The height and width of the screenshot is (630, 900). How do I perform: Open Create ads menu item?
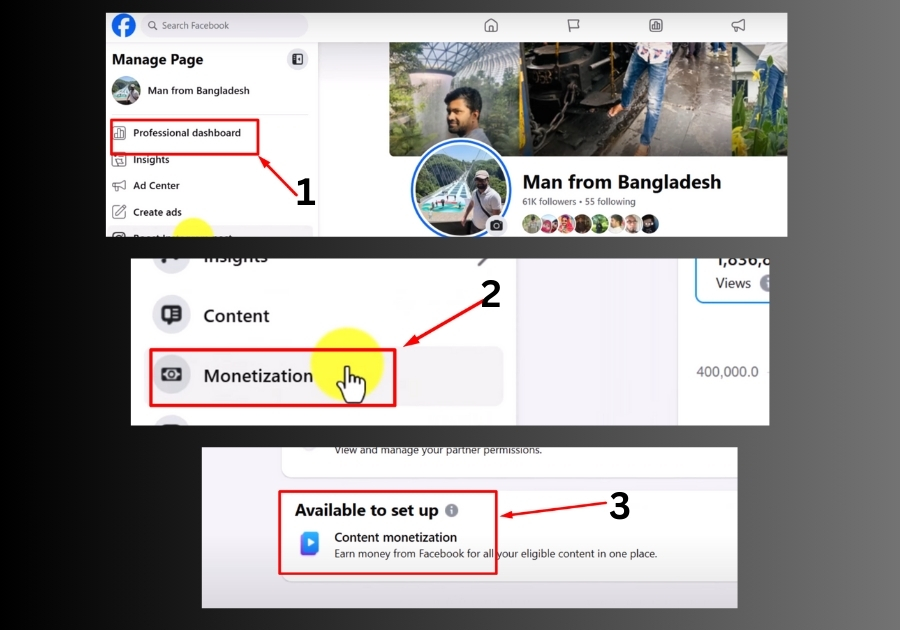coord(157,212)
